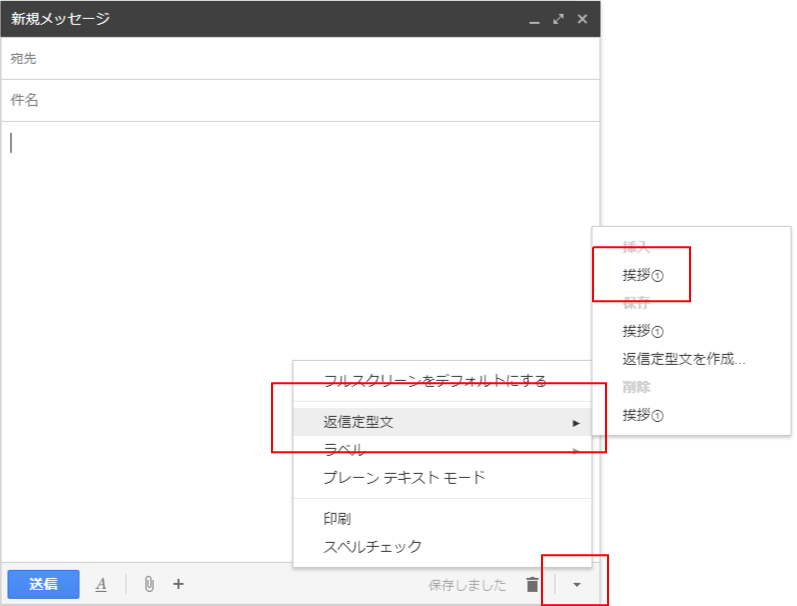This screenshot has width=797, height=606.
Task: Click the blue 送信 send button
Action: click(43, 584)
